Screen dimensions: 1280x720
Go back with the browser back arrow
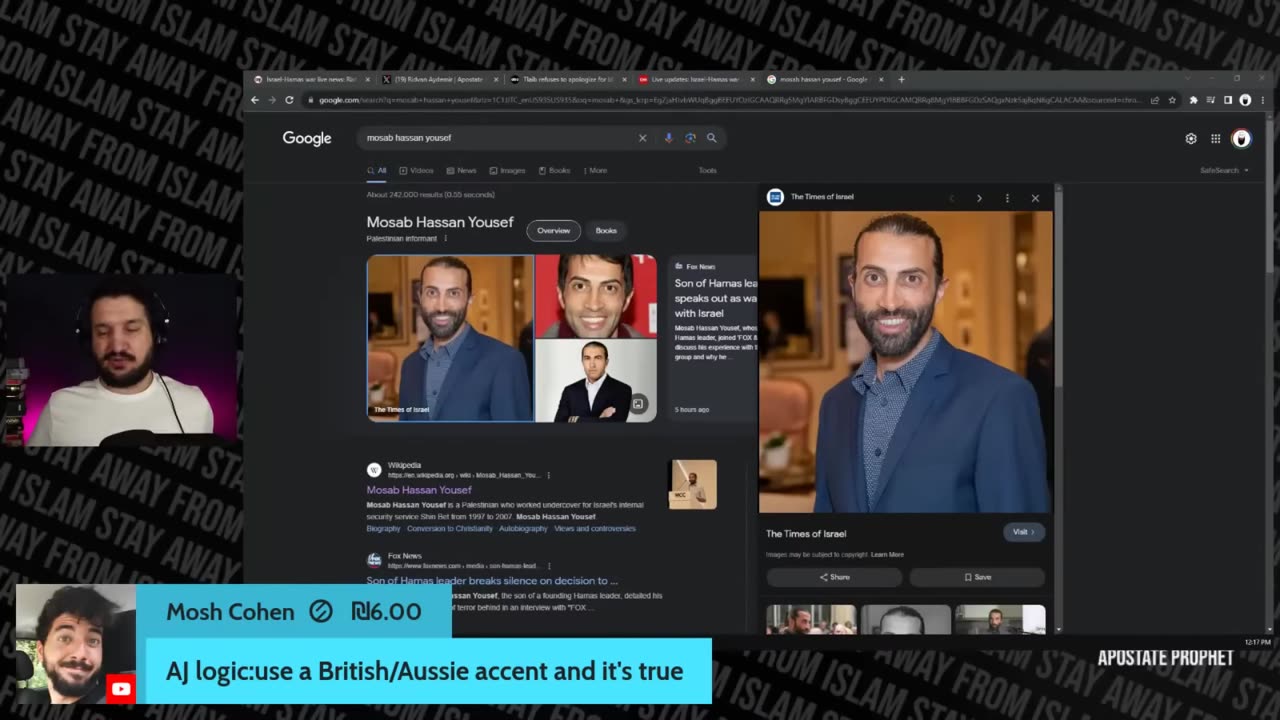click(x=255, y=100)
